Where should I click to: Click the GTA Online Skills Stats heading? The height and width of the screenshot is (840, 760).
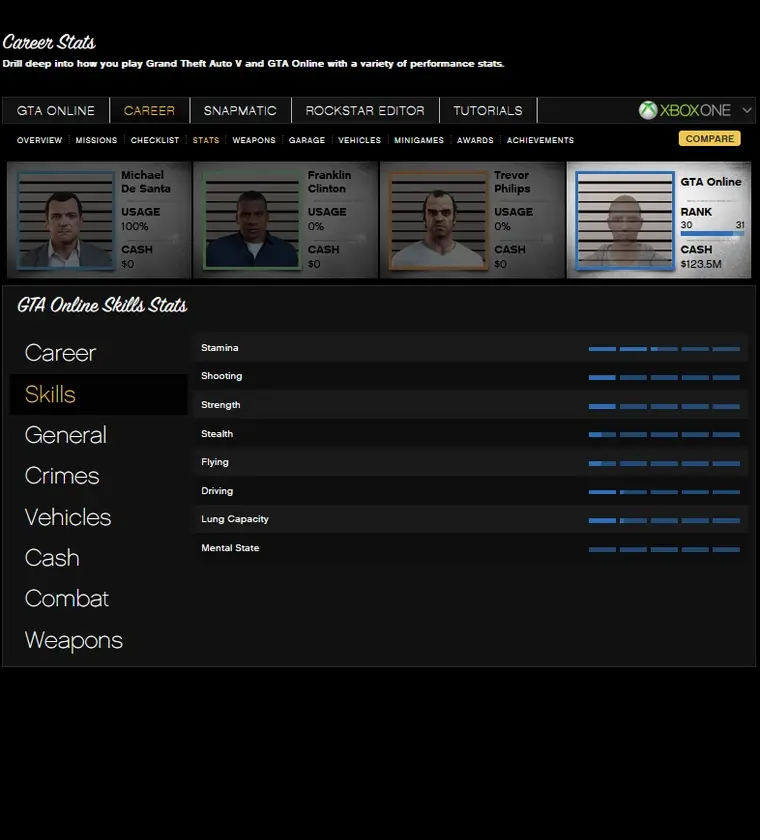tap(102, 305)
